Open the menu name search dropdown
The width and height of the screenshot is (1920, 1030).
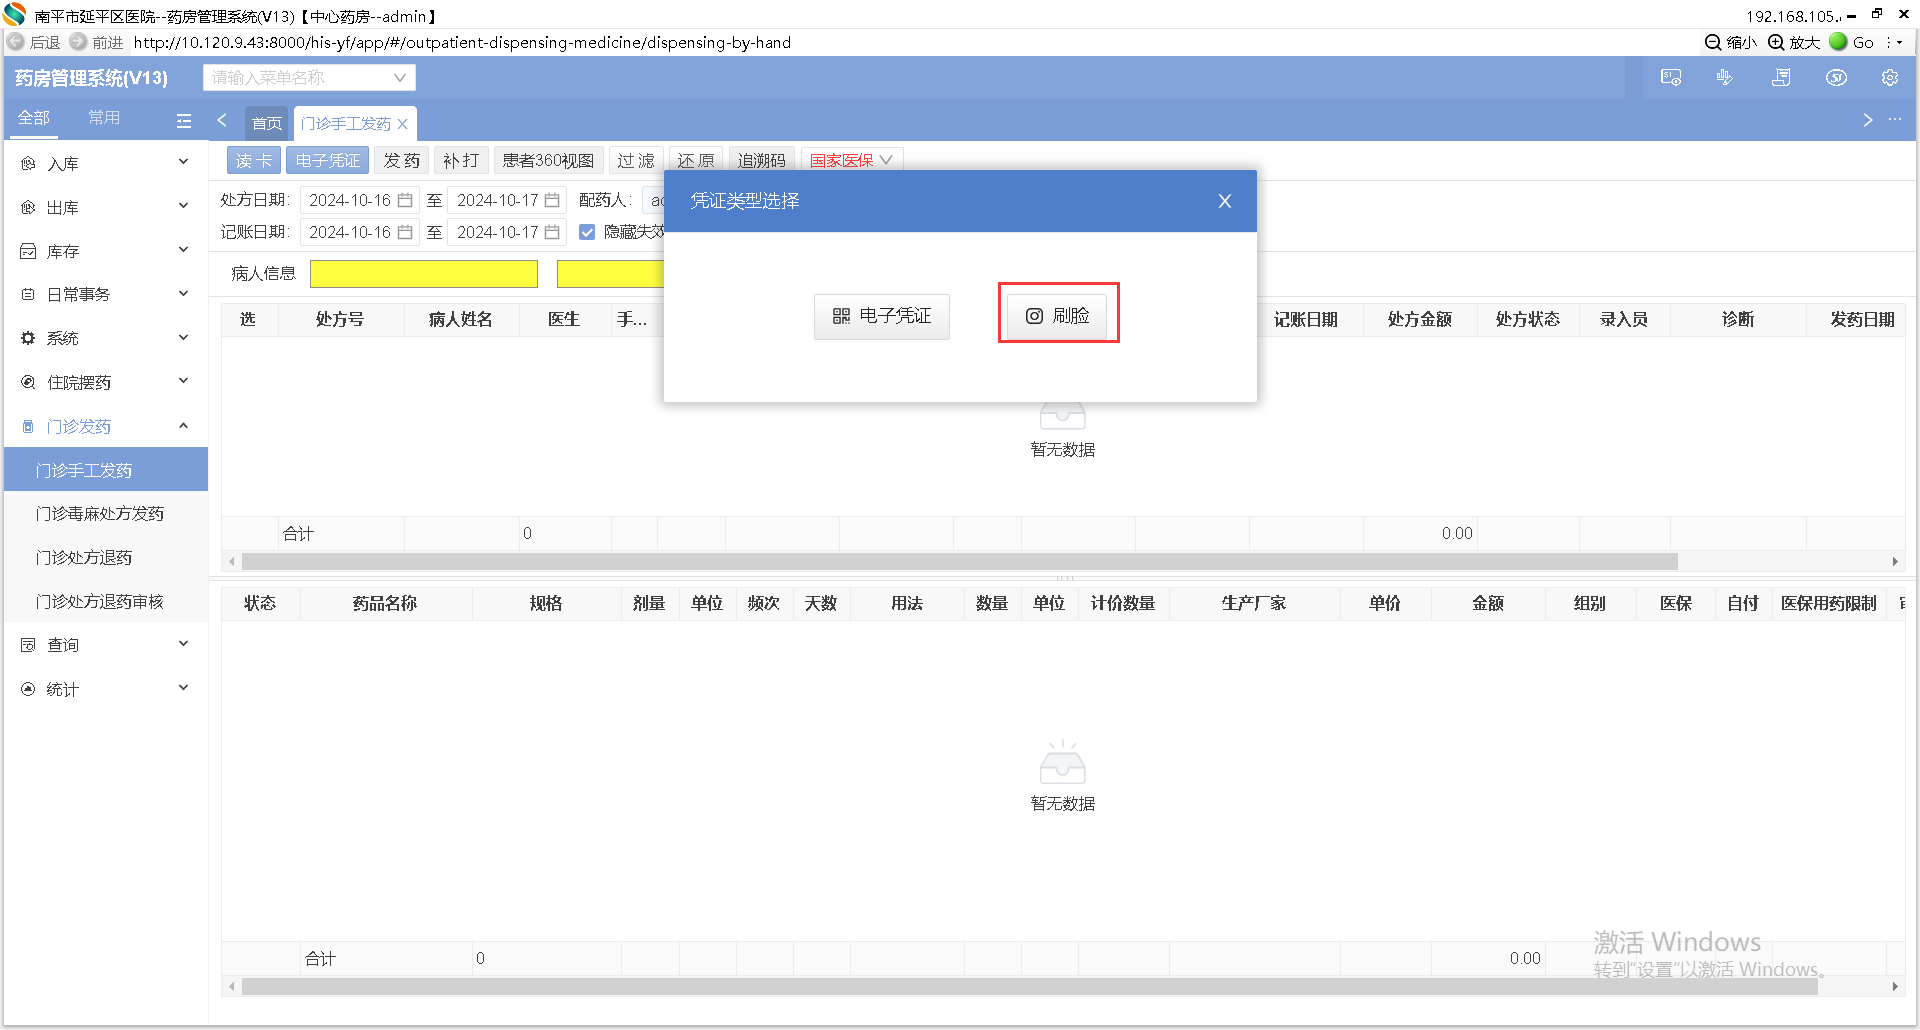309,78
